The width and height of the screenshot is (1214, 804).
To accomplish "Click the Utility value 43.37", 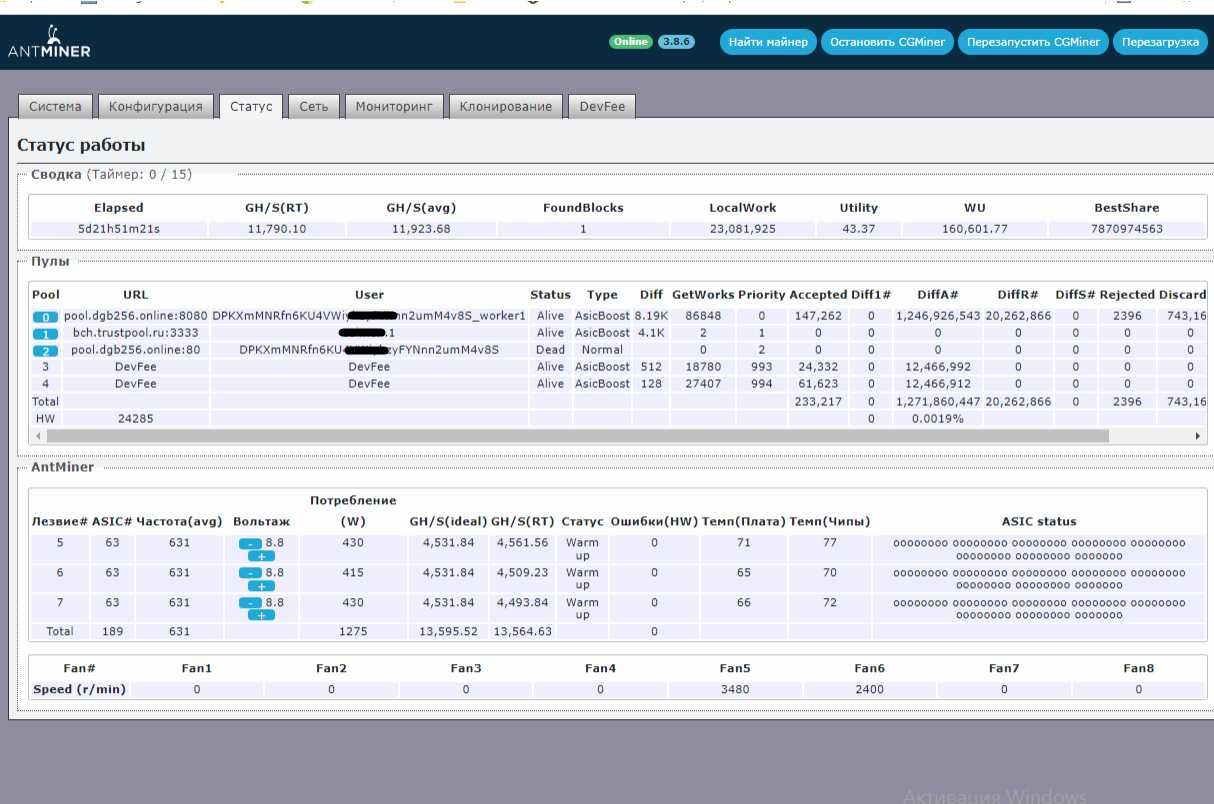I will [858, 229].
